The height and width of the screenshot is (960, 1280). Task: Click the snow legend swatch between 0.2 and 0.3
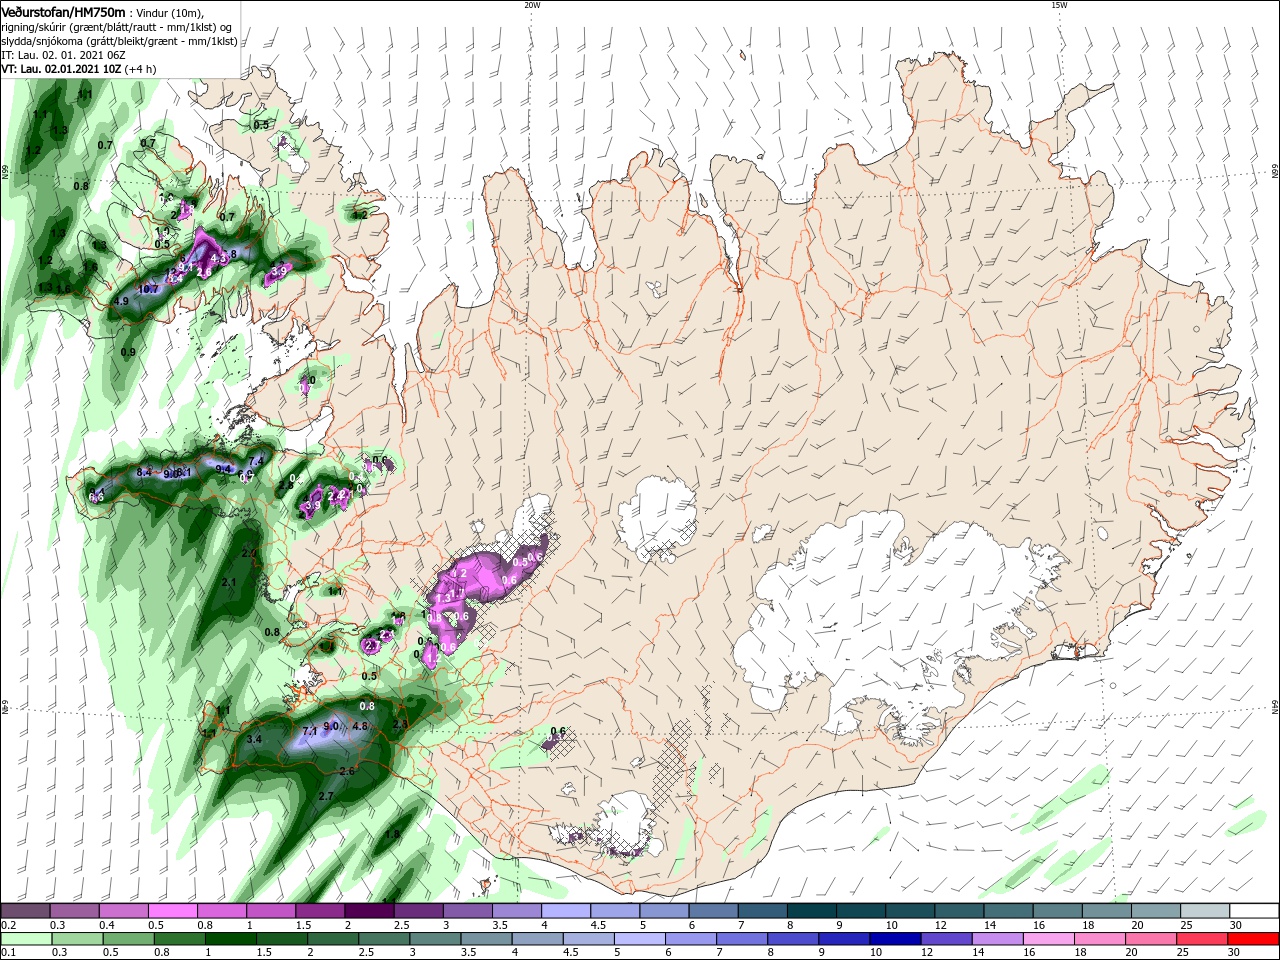pyautogui.click(x=25, y=911)
